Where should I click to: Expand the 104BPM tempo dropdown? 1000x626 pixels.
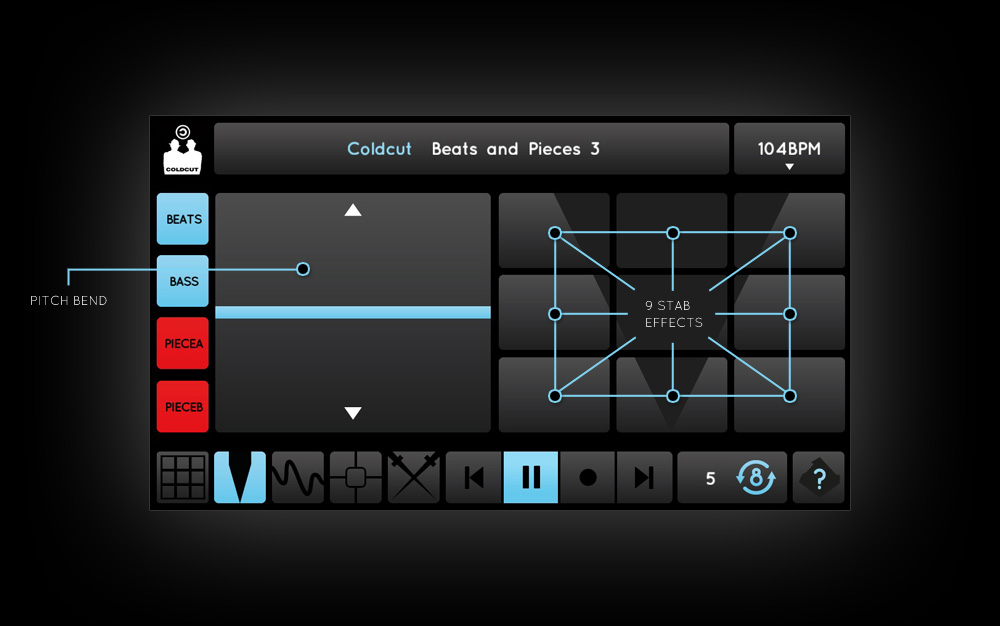pos(789,150)
